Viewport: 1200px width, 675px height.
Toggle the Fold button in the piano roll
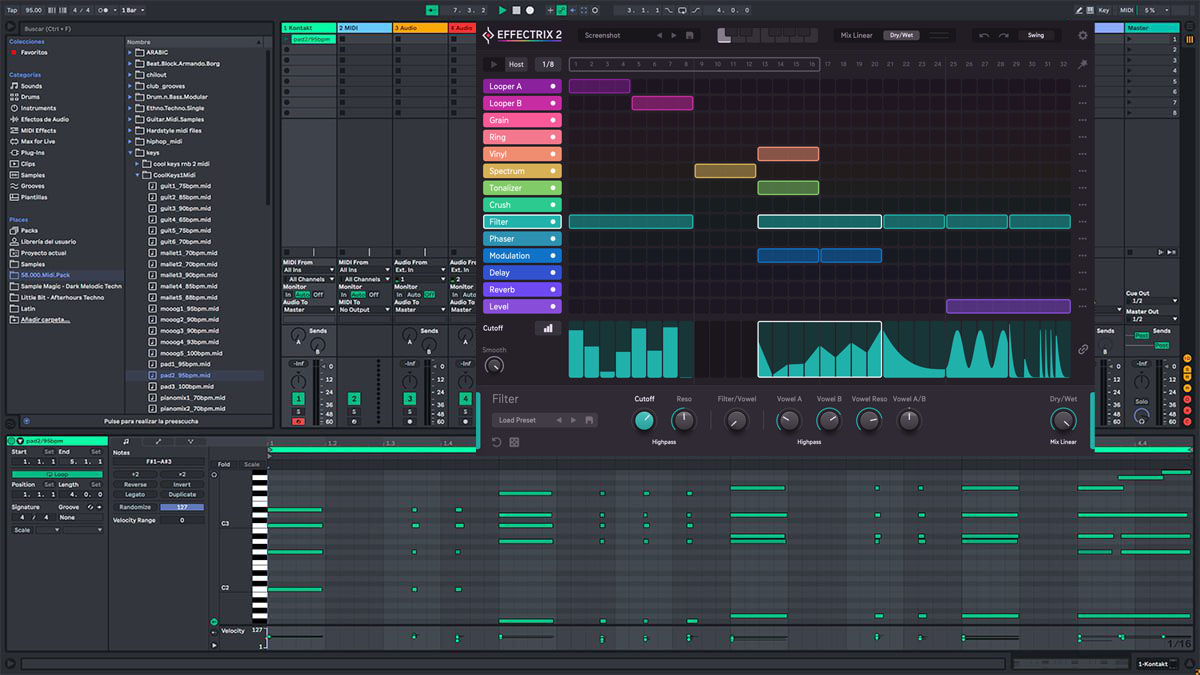point(223,464)
